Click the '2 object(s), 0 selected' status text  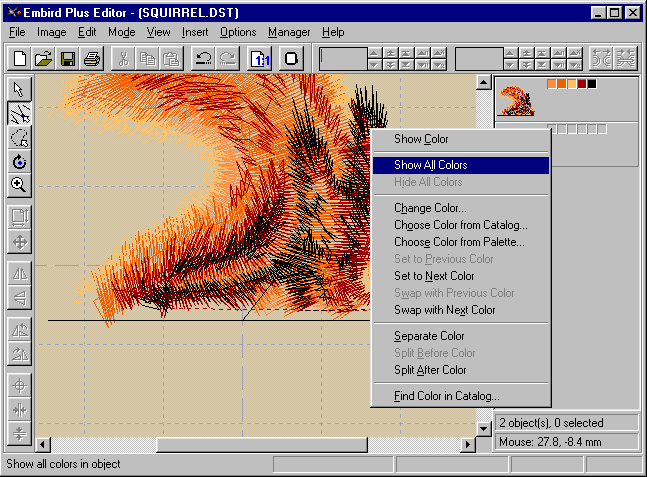pyautogui.click(x=551, y=423)
